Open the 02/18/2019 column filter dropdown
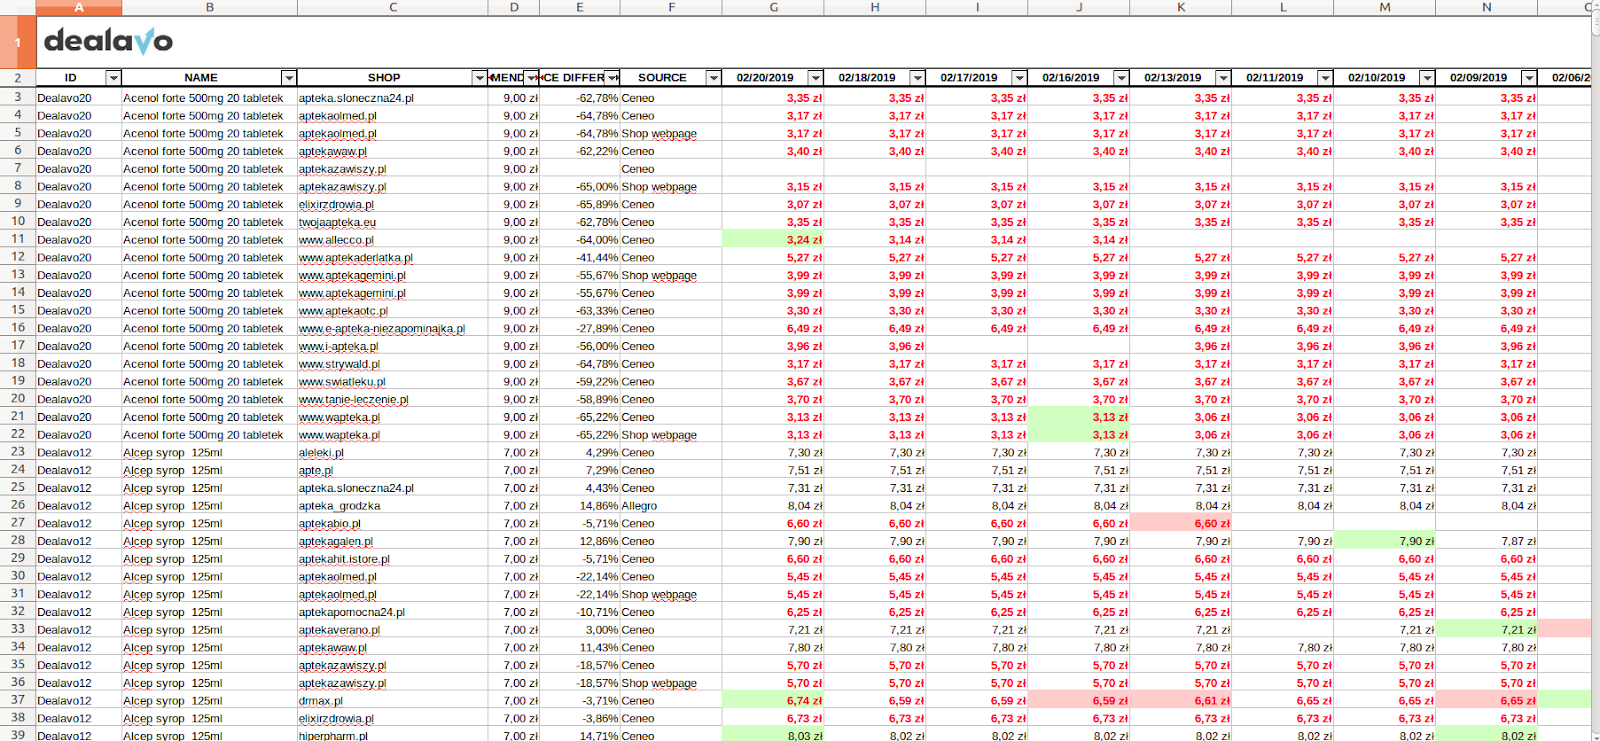The height and width of the screenshot is (741, 1600). pyautogui.click(x=917, y=78)
